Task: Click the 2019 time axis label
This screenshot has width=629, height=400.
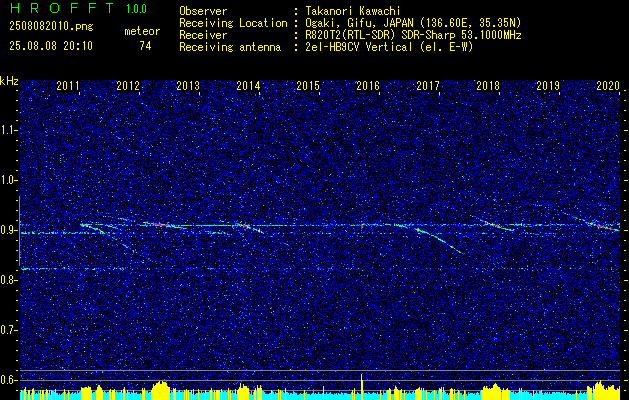Action: pyautogui.click(x=548, y=85)
